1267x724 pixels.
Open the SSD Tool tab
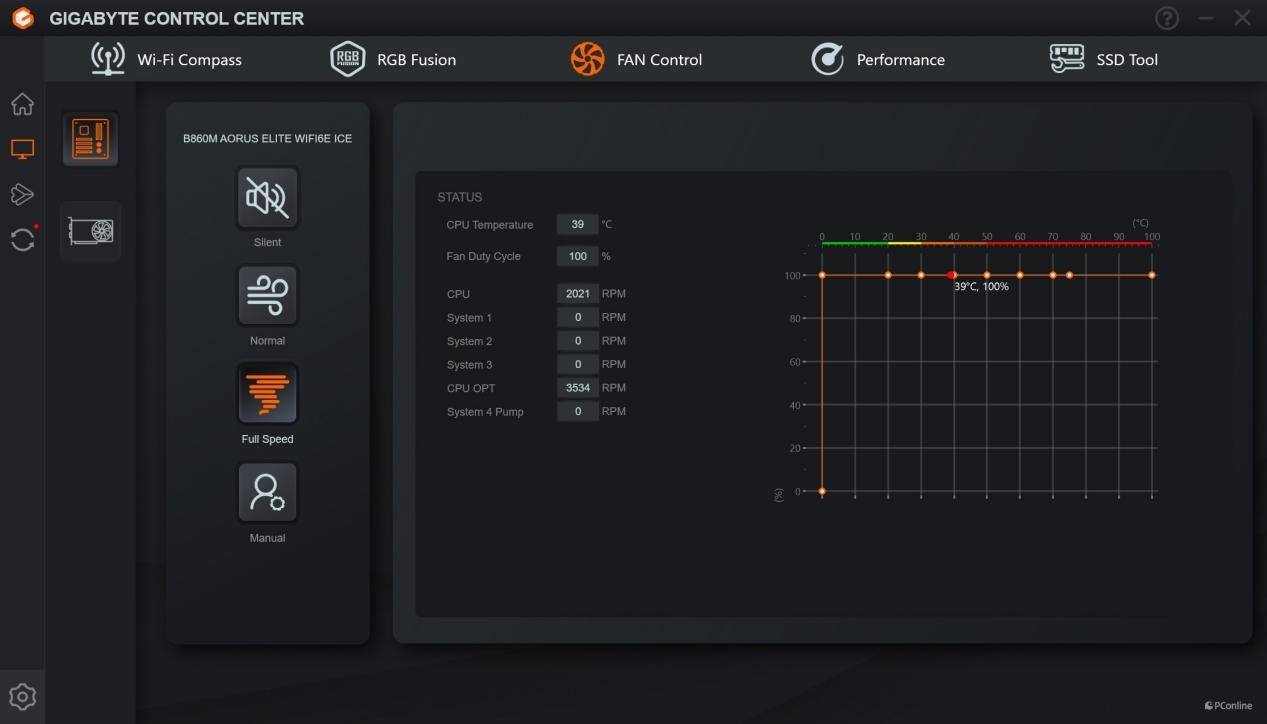click(1103, 60)
